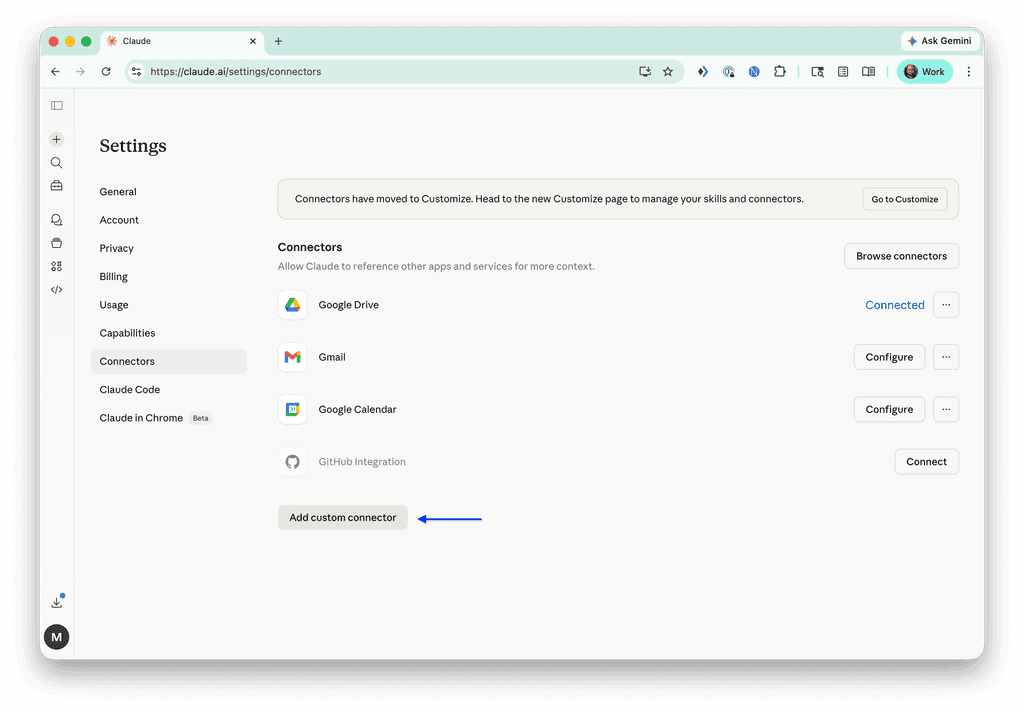The image size is (1024, 712).
Task: Connect the GitHub Integration
Action: click(926, 462)
